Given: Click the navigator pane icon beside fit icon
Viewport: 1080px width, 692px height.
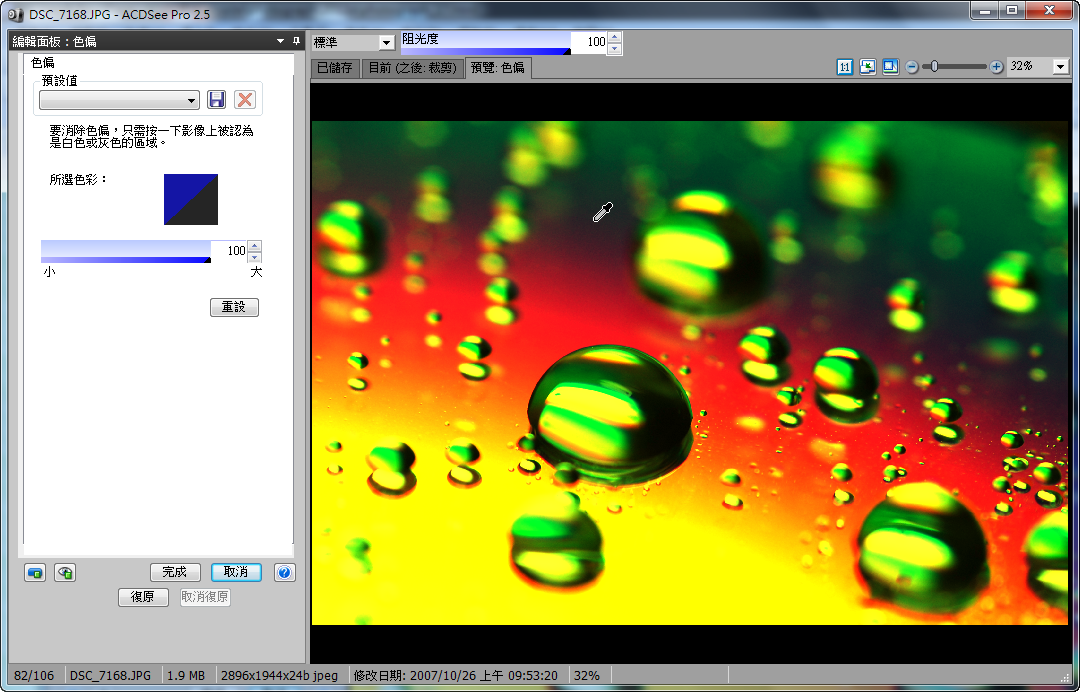Looking at the screenshot, I should (889, 67).
